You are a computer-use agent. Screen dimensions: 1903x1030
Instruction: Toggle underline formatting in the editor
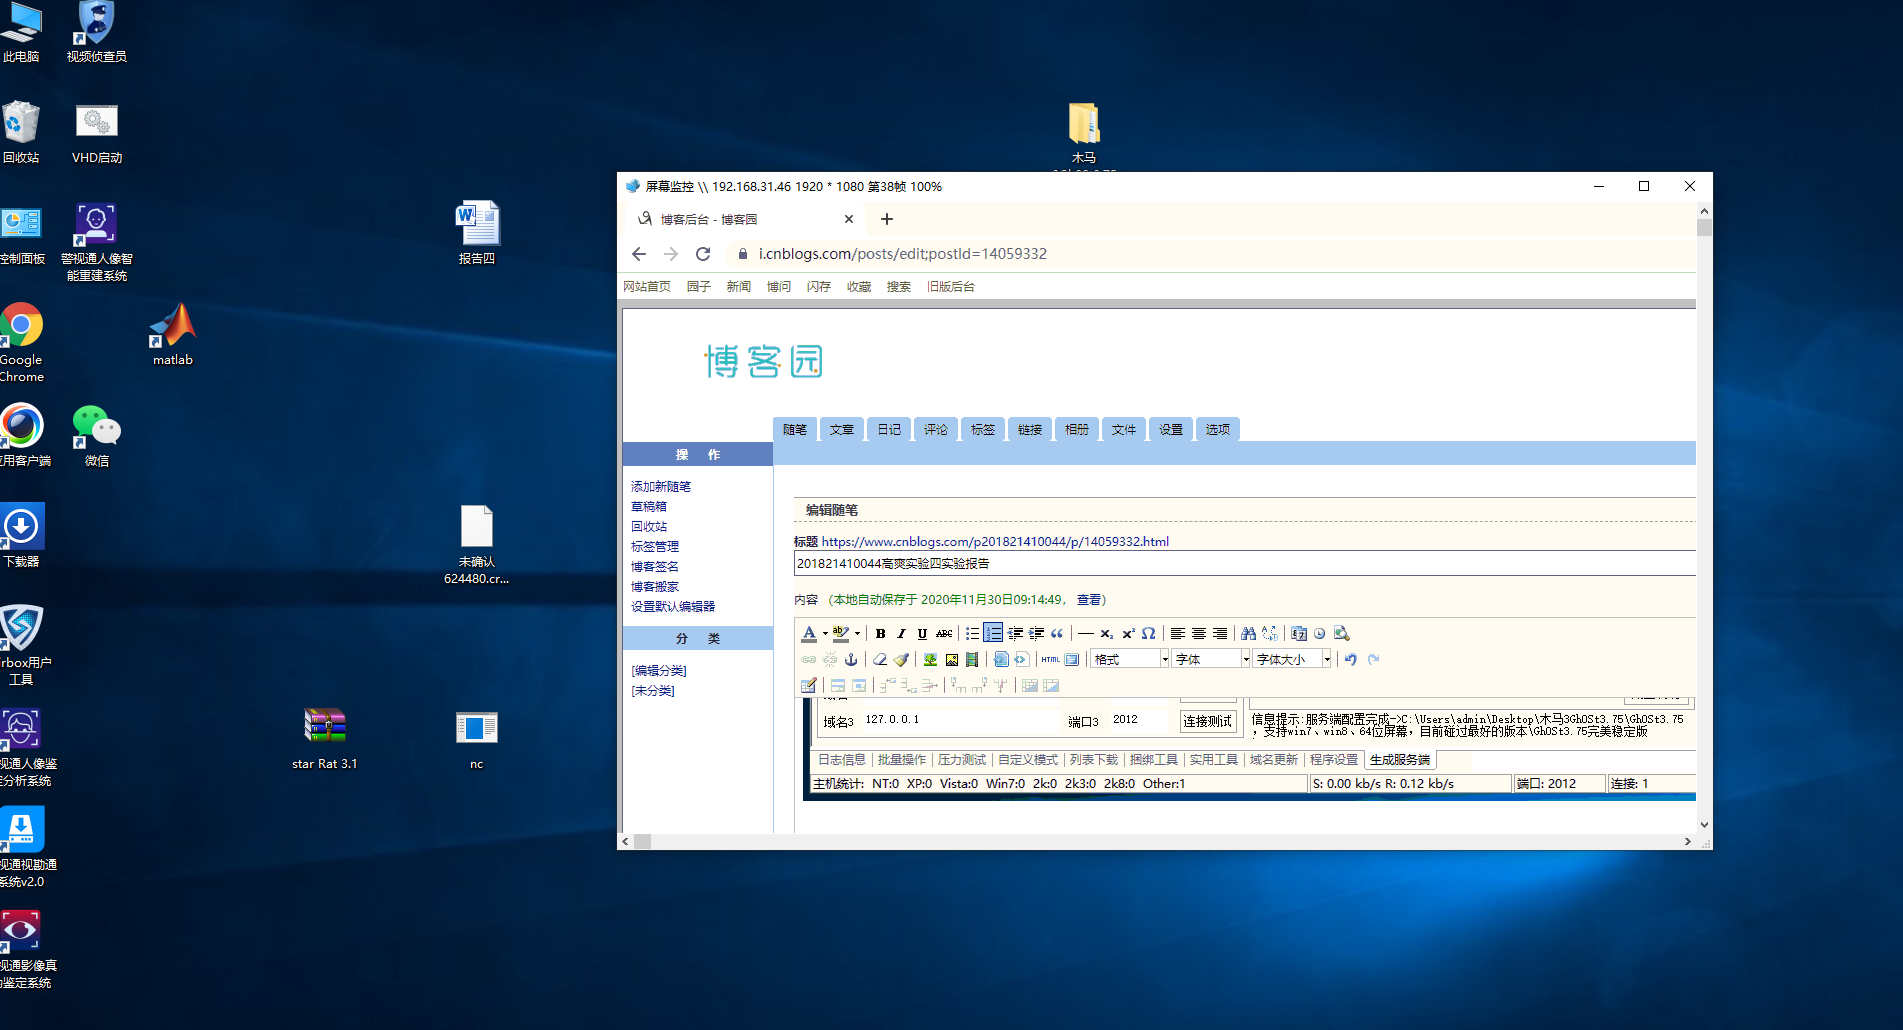pyautogui.click(x=922, y=633)
